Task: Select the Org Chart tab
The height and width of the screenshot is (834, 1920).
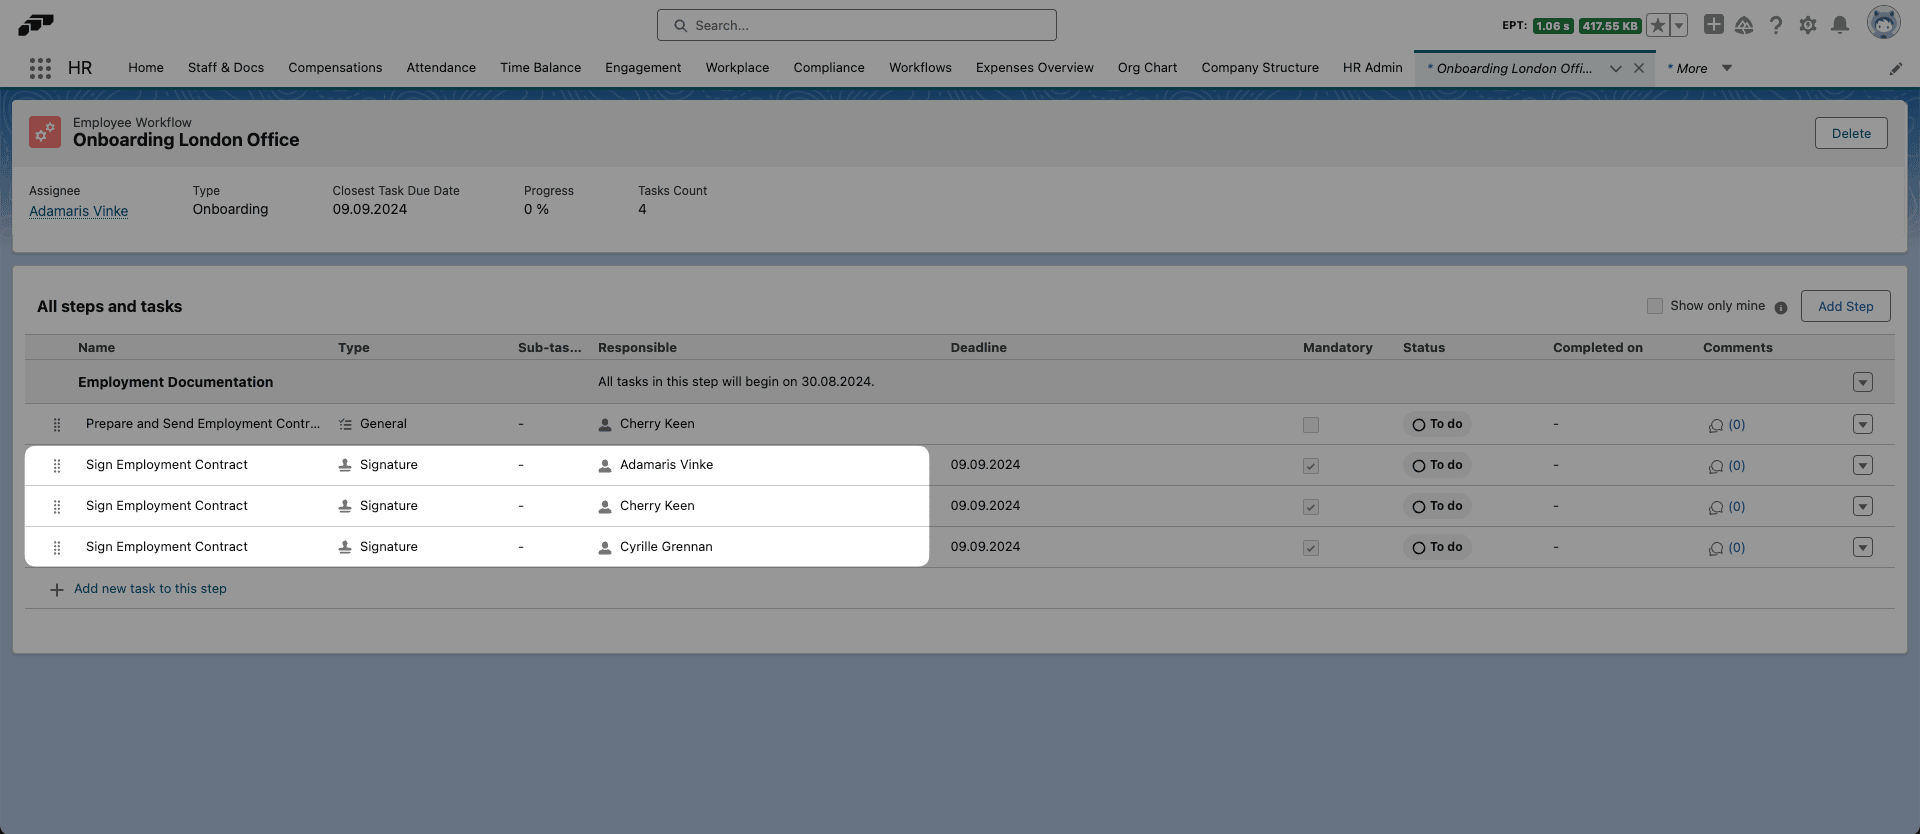Action: (x=1147, y=68)
